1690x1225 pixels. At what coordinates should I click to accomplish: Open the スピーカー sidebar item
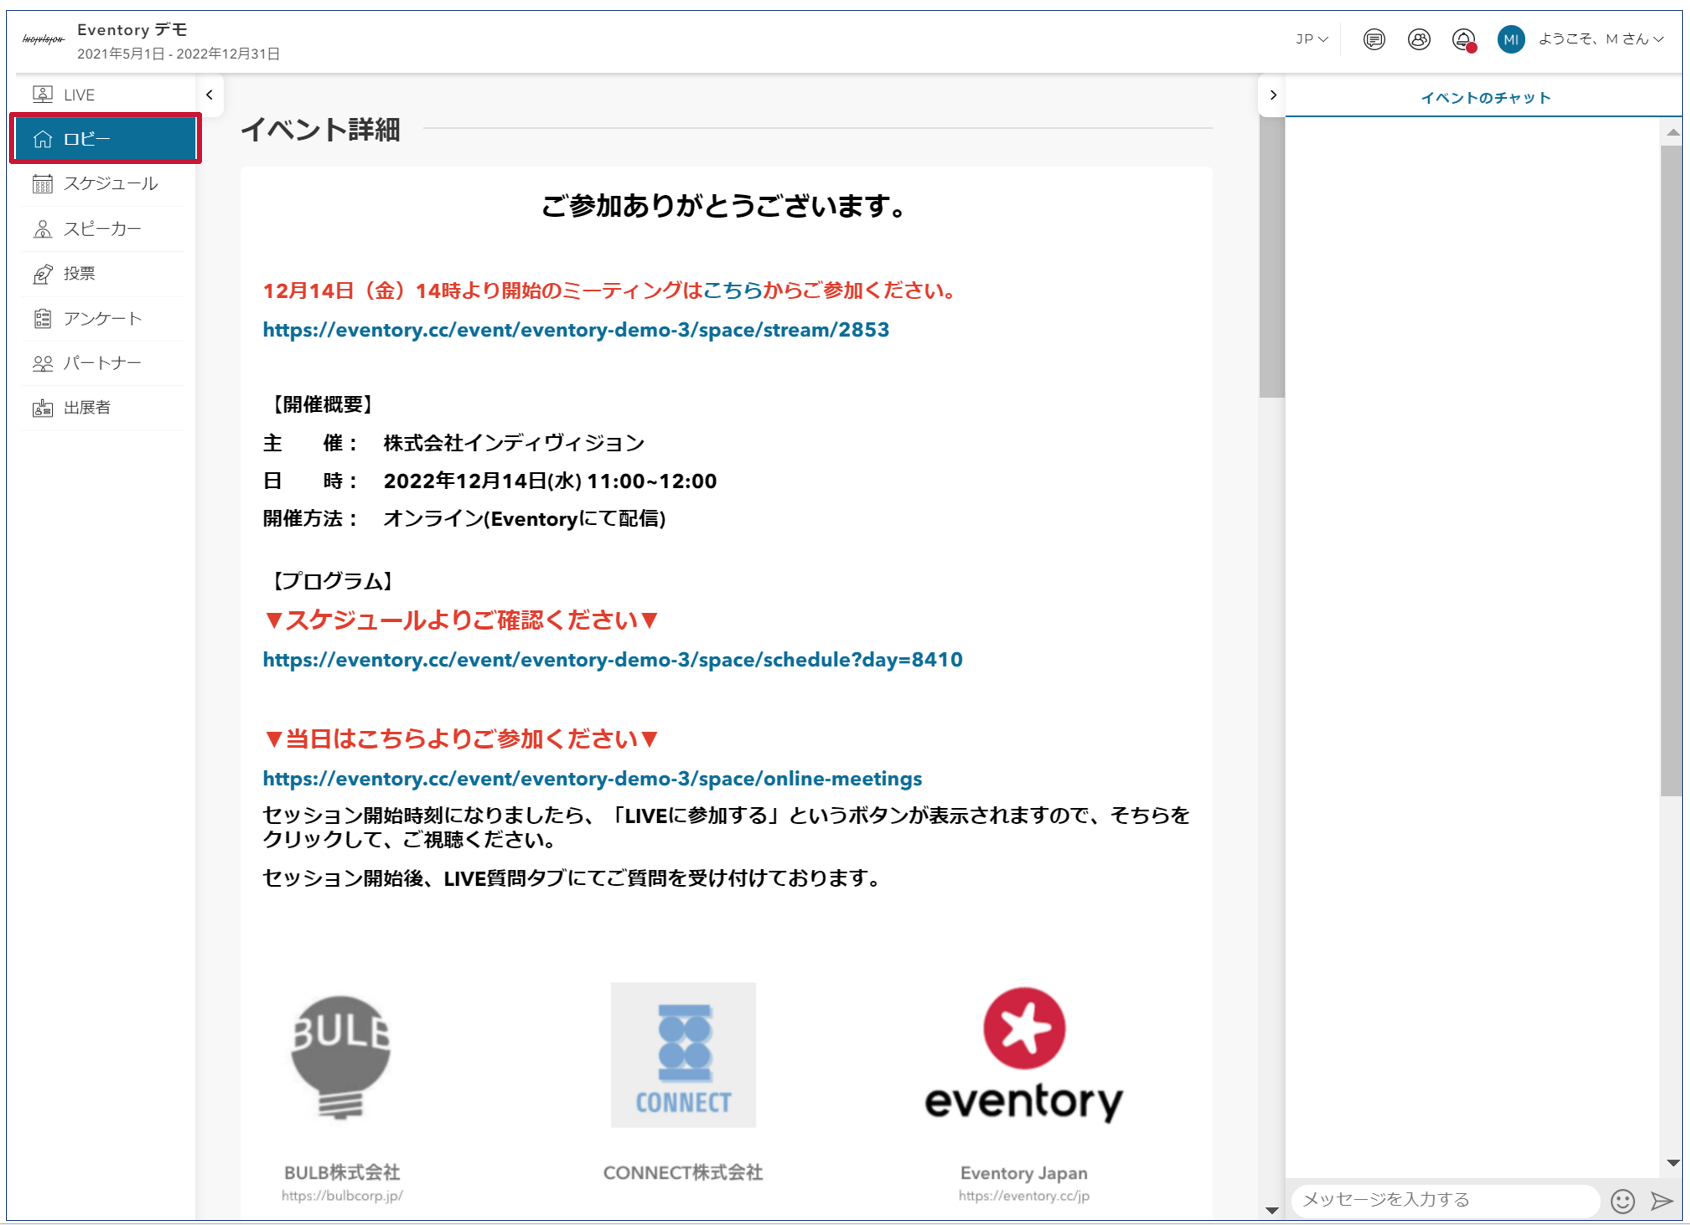click(102, 229)
